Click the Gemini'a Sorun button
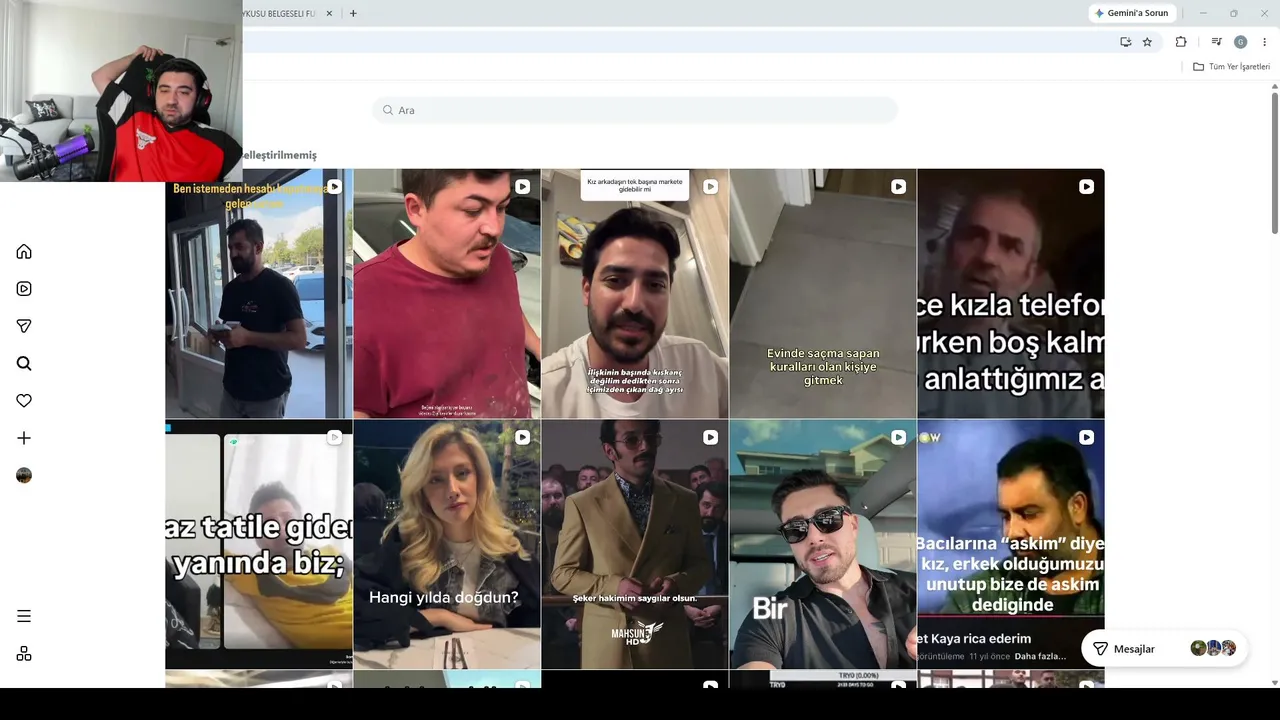Image resolution: width=1280 pixels, height=720 pixels. 1131,13
